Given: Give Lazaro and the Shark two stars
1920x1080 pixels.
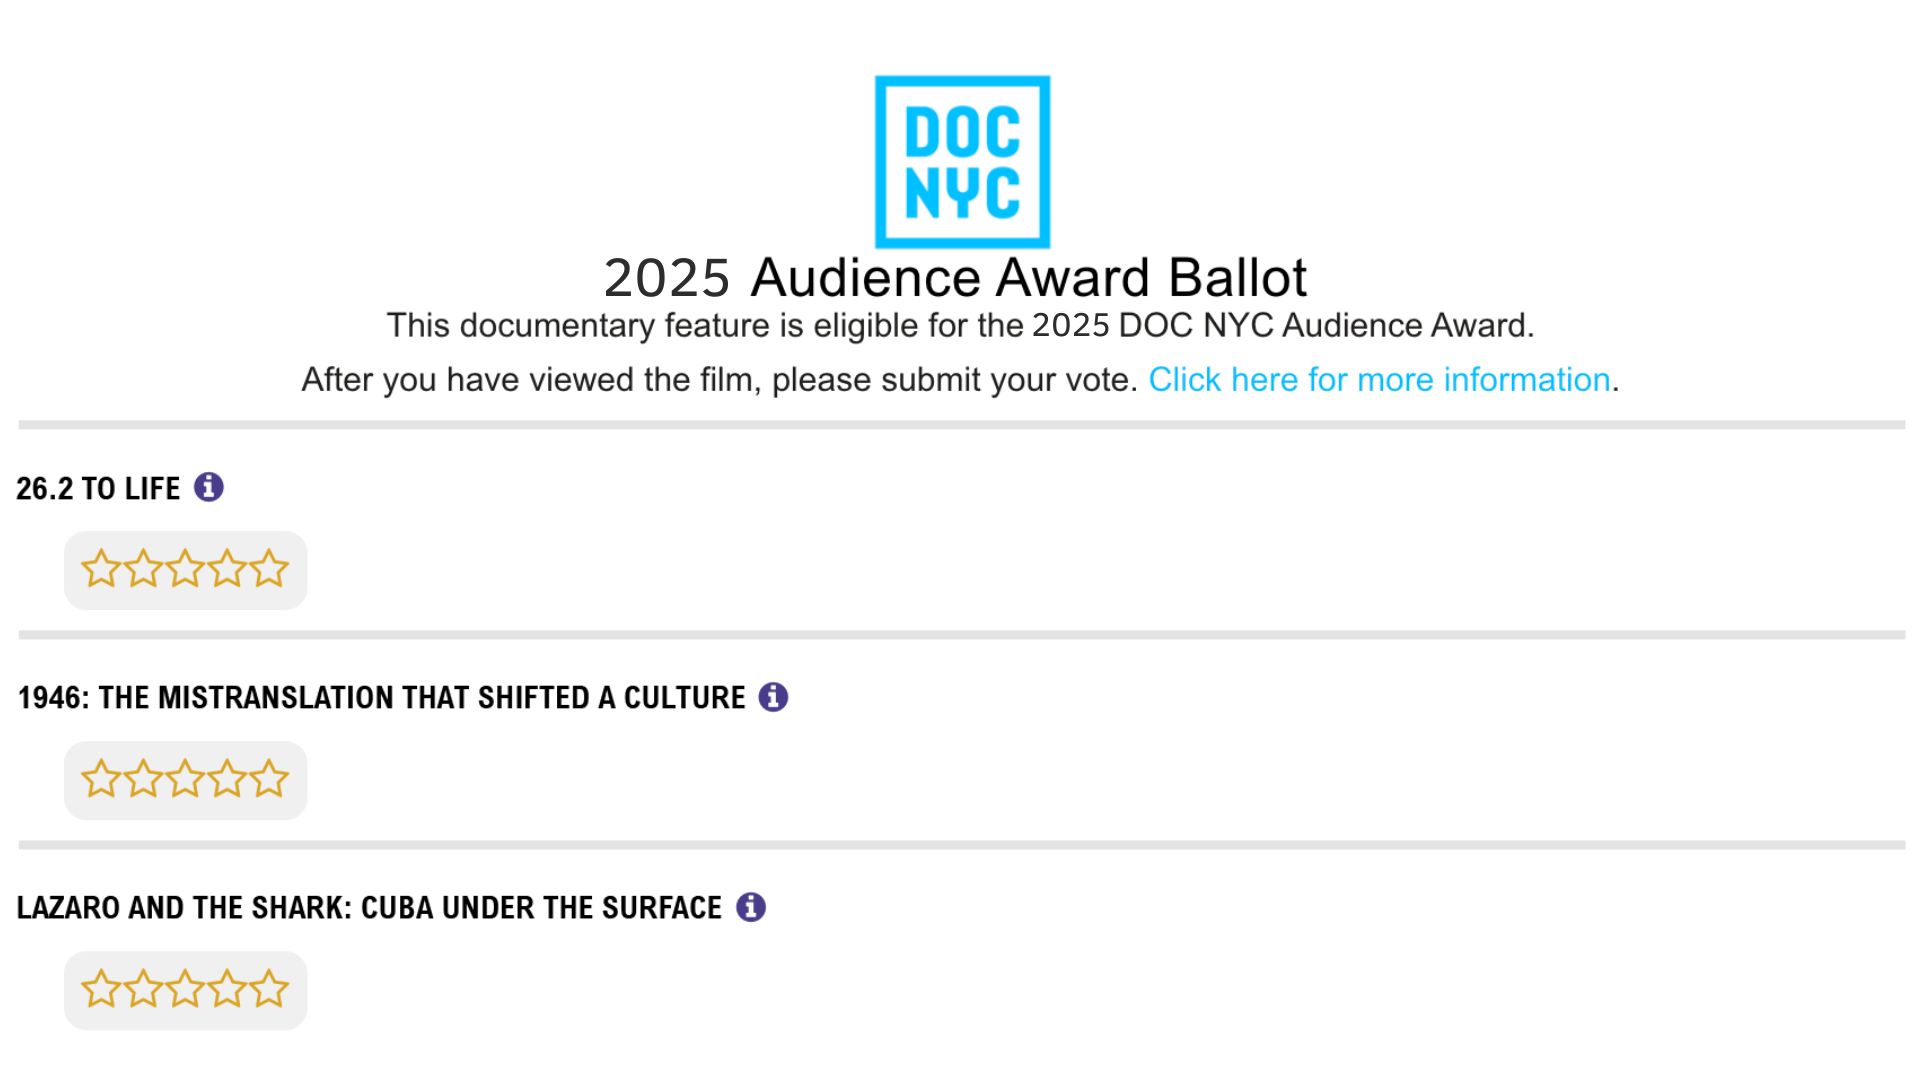Looking at the screenshot, I should coord(143,989).
